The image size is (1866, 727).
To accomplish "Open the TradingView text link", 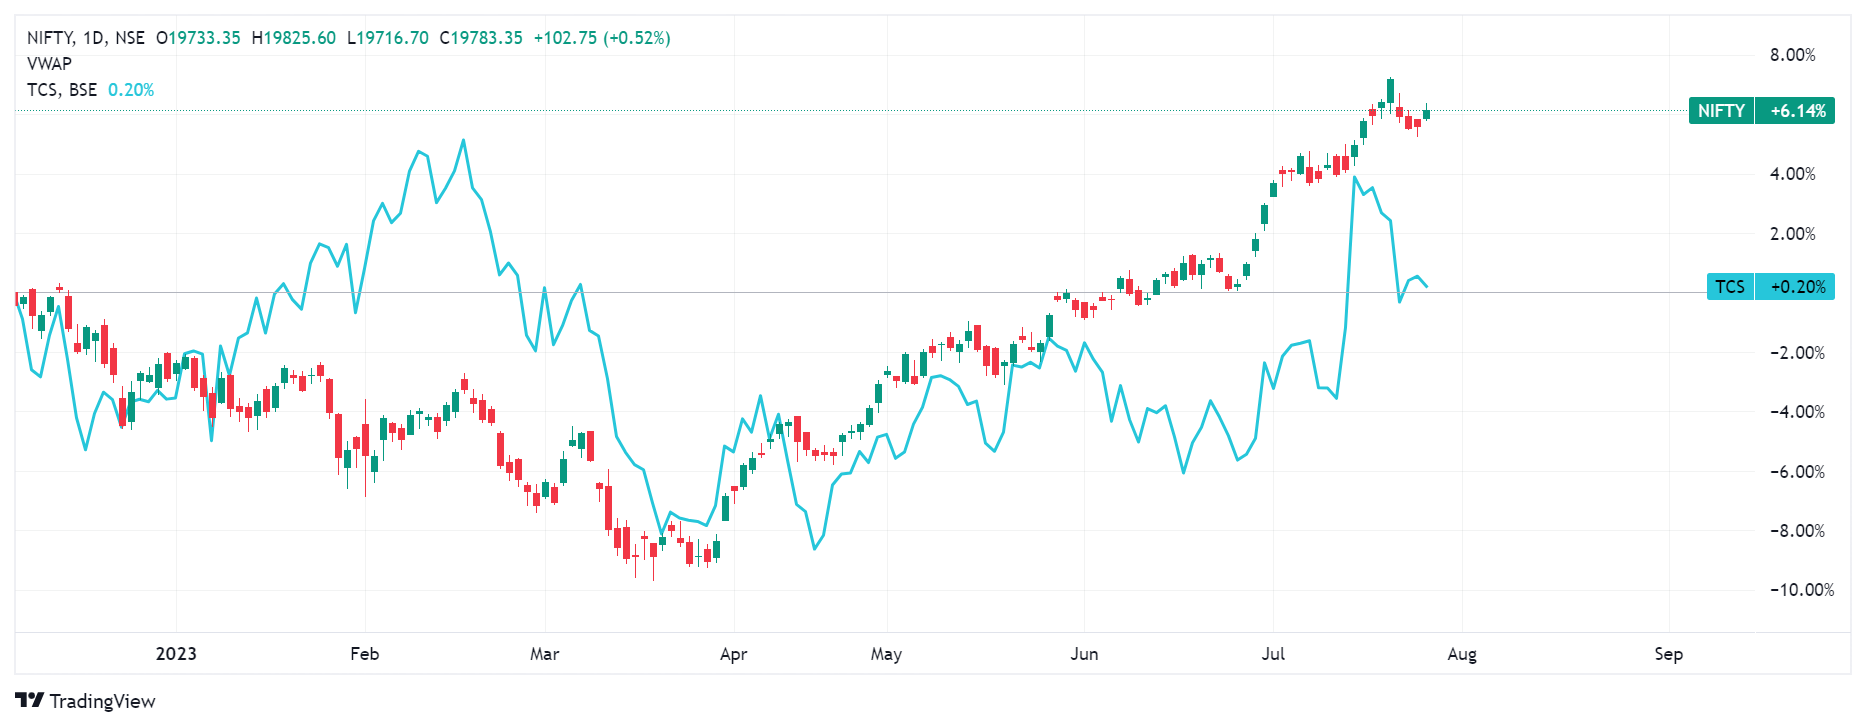I will coord(102,701).
